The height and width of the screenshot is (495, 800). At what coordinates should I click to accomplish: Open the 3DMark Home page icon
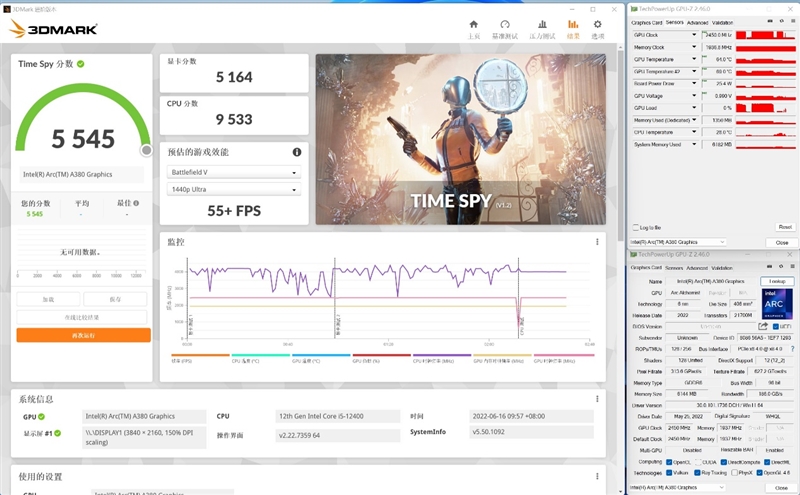474,26
